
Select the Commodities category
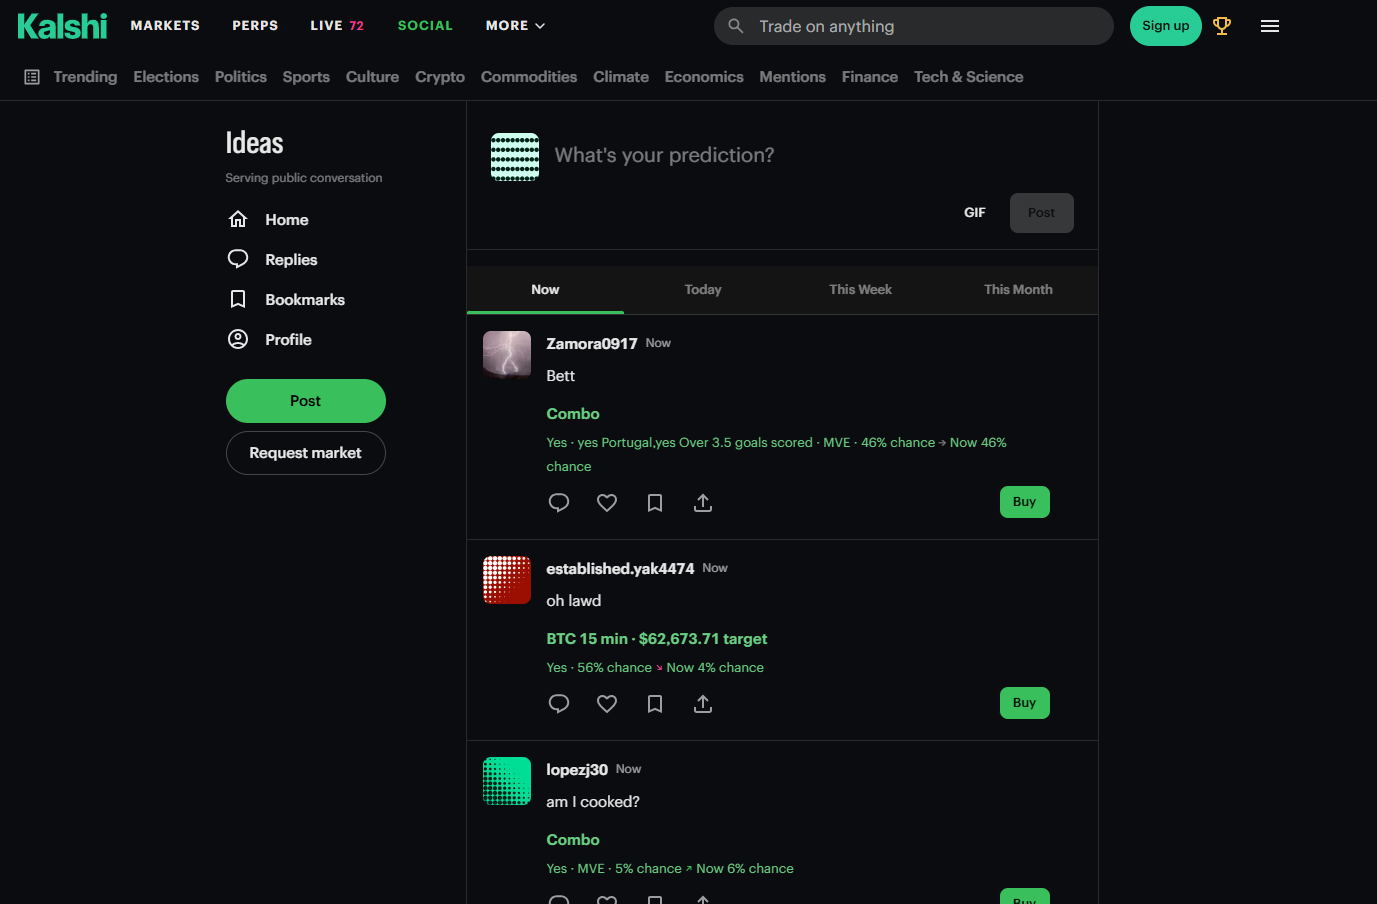coord(529,77)
